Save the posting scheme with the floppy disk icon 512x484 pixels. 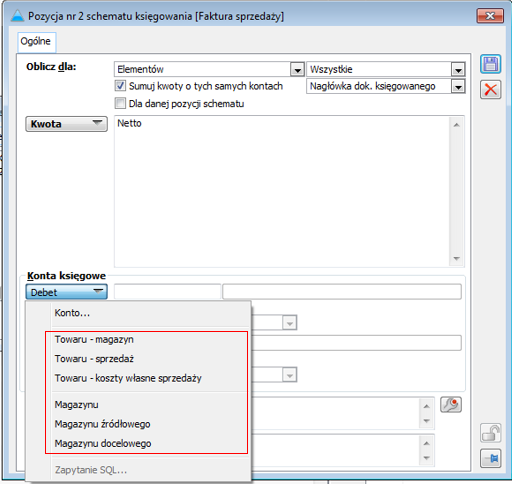coord(490,64)
